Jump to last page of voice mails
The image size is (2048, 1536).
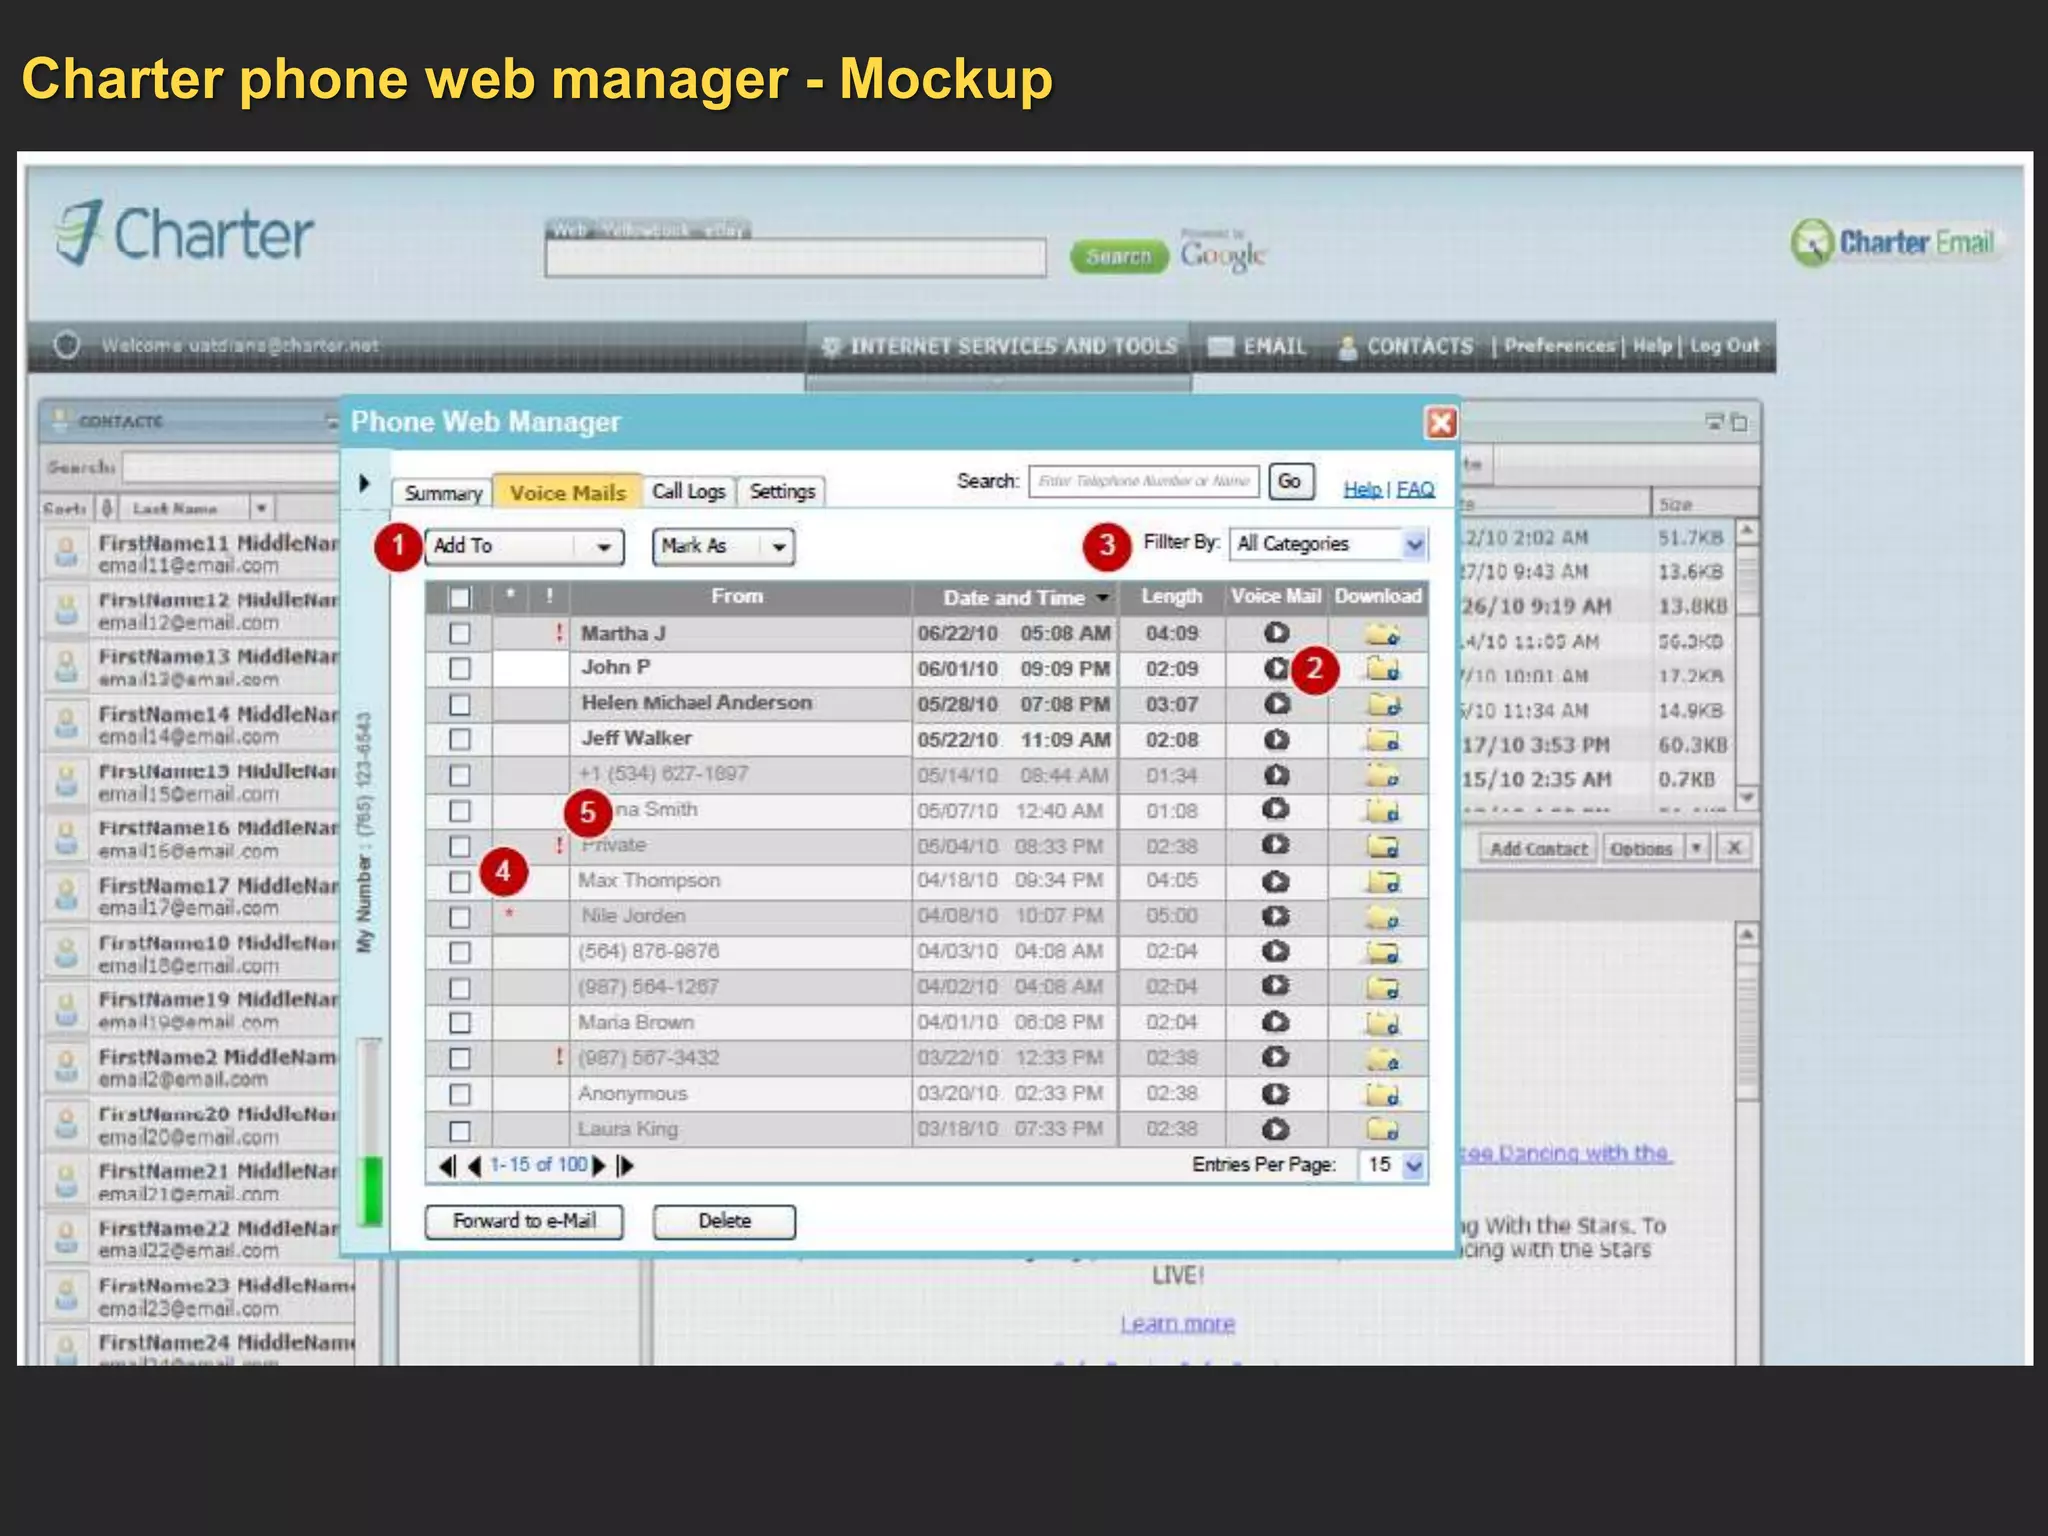tap(625, 1165)
